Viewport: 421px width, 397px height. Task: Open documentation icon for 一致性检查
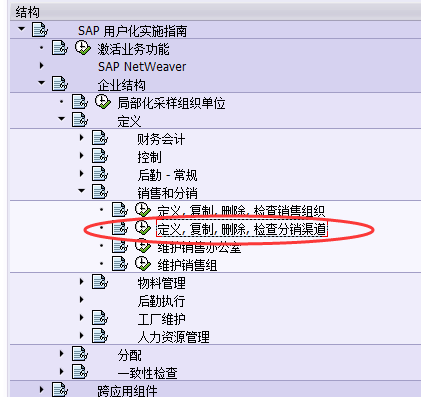(x=80, y=372)
